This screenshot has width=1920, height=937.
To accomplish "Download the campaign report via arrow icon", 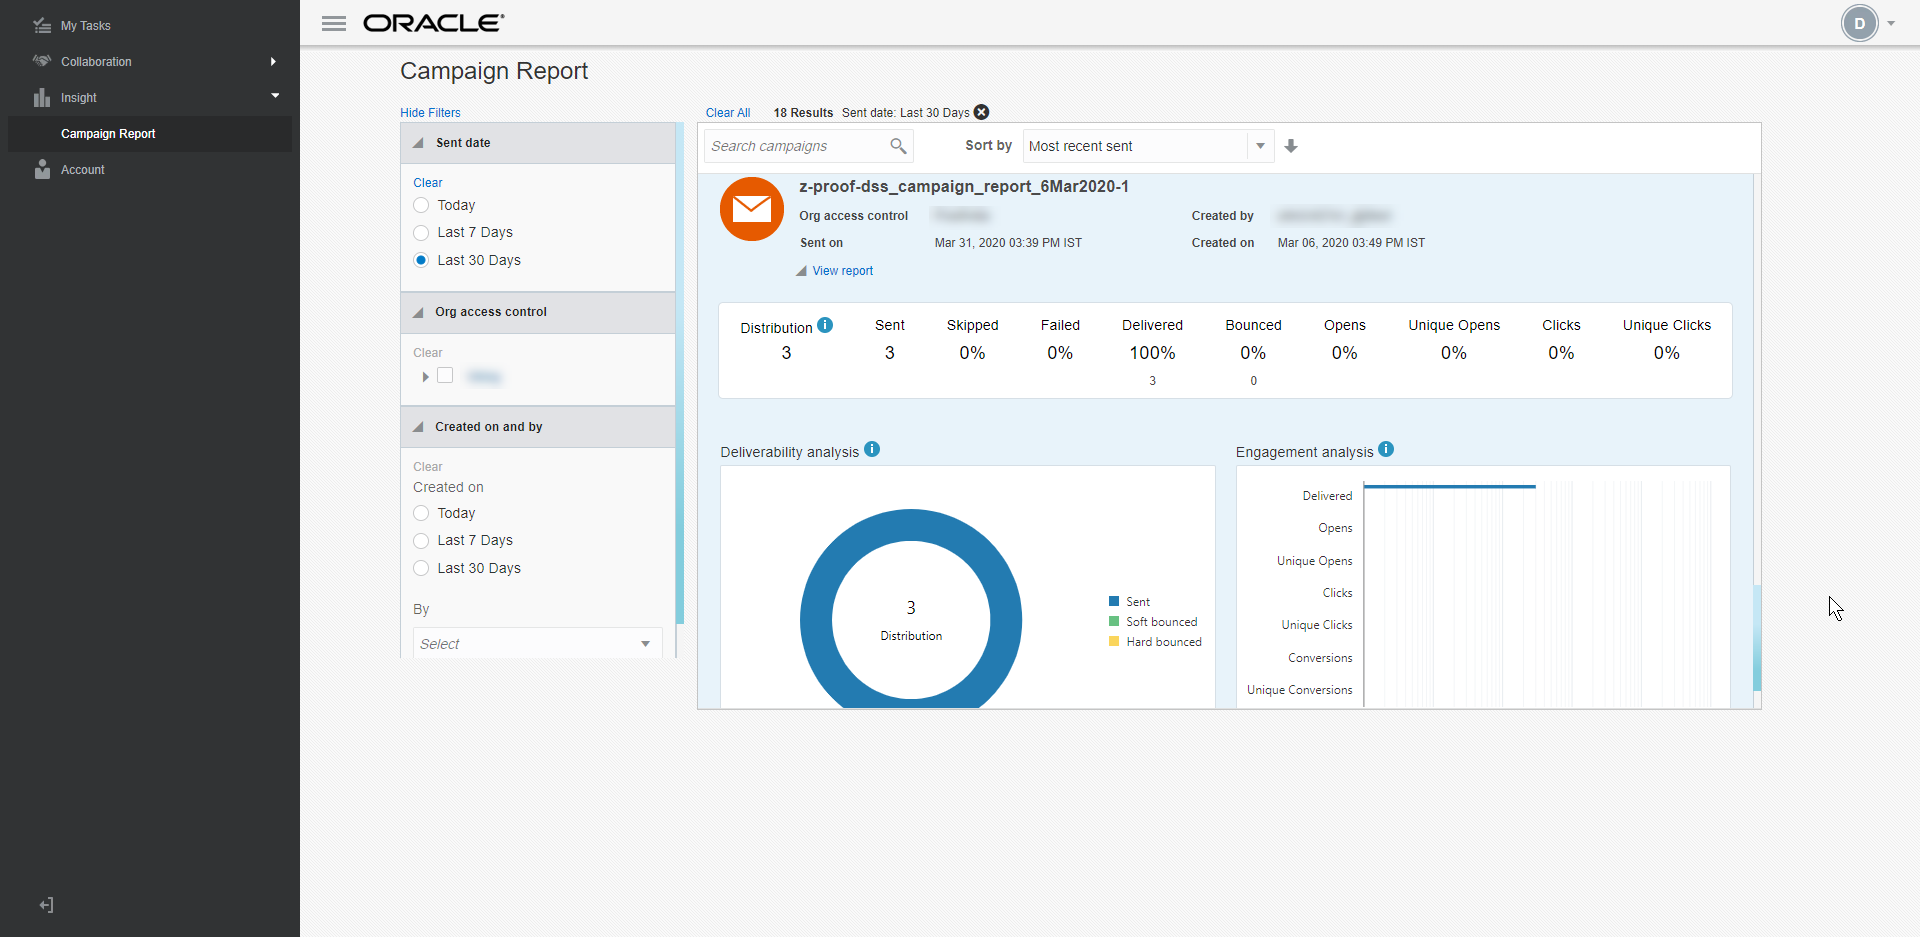I will [1291, 146].
